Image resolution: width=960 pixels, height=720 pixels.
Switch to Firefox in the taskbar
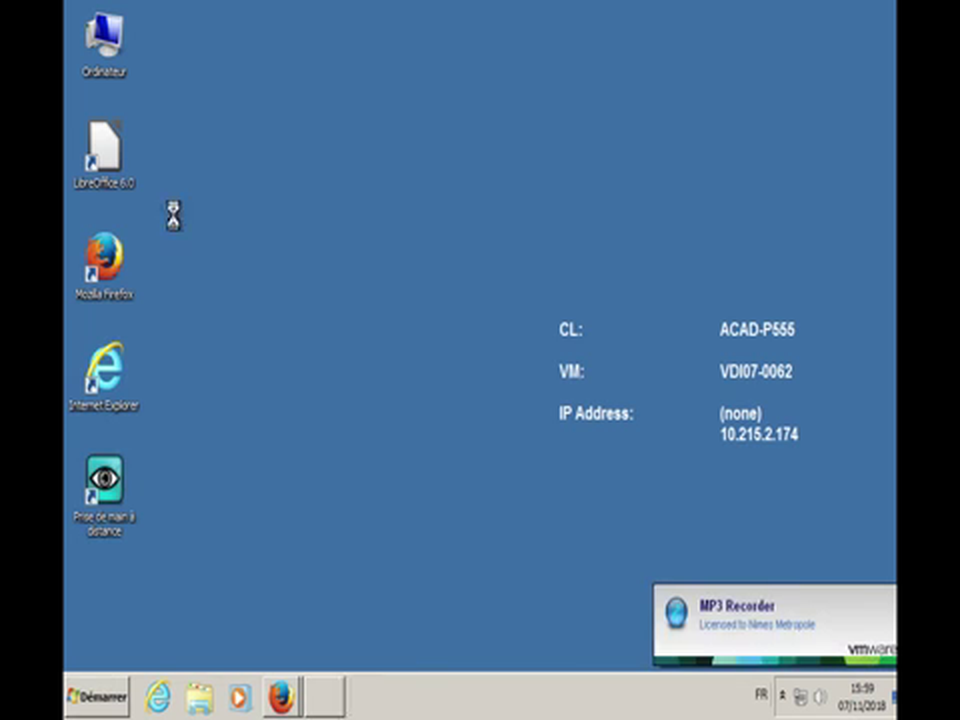pyautogui.click(x=281, y=696)
